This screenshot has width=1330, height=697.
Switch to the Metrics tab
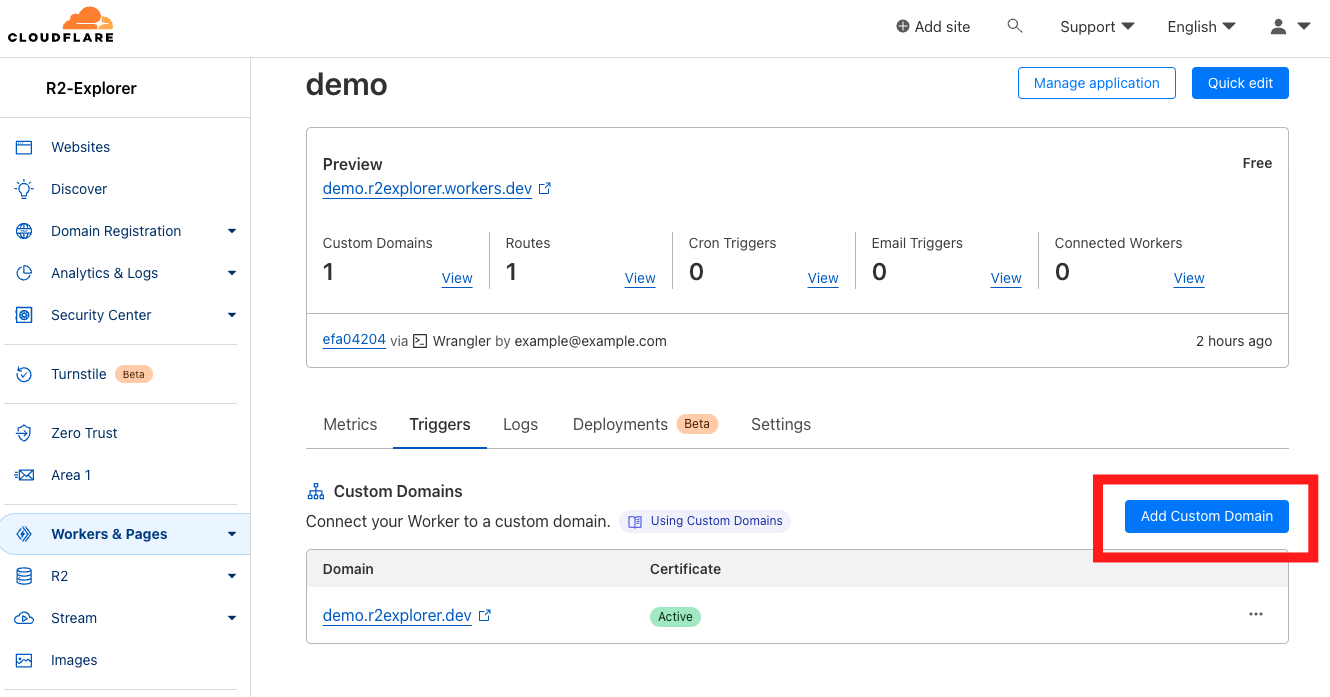350,424
